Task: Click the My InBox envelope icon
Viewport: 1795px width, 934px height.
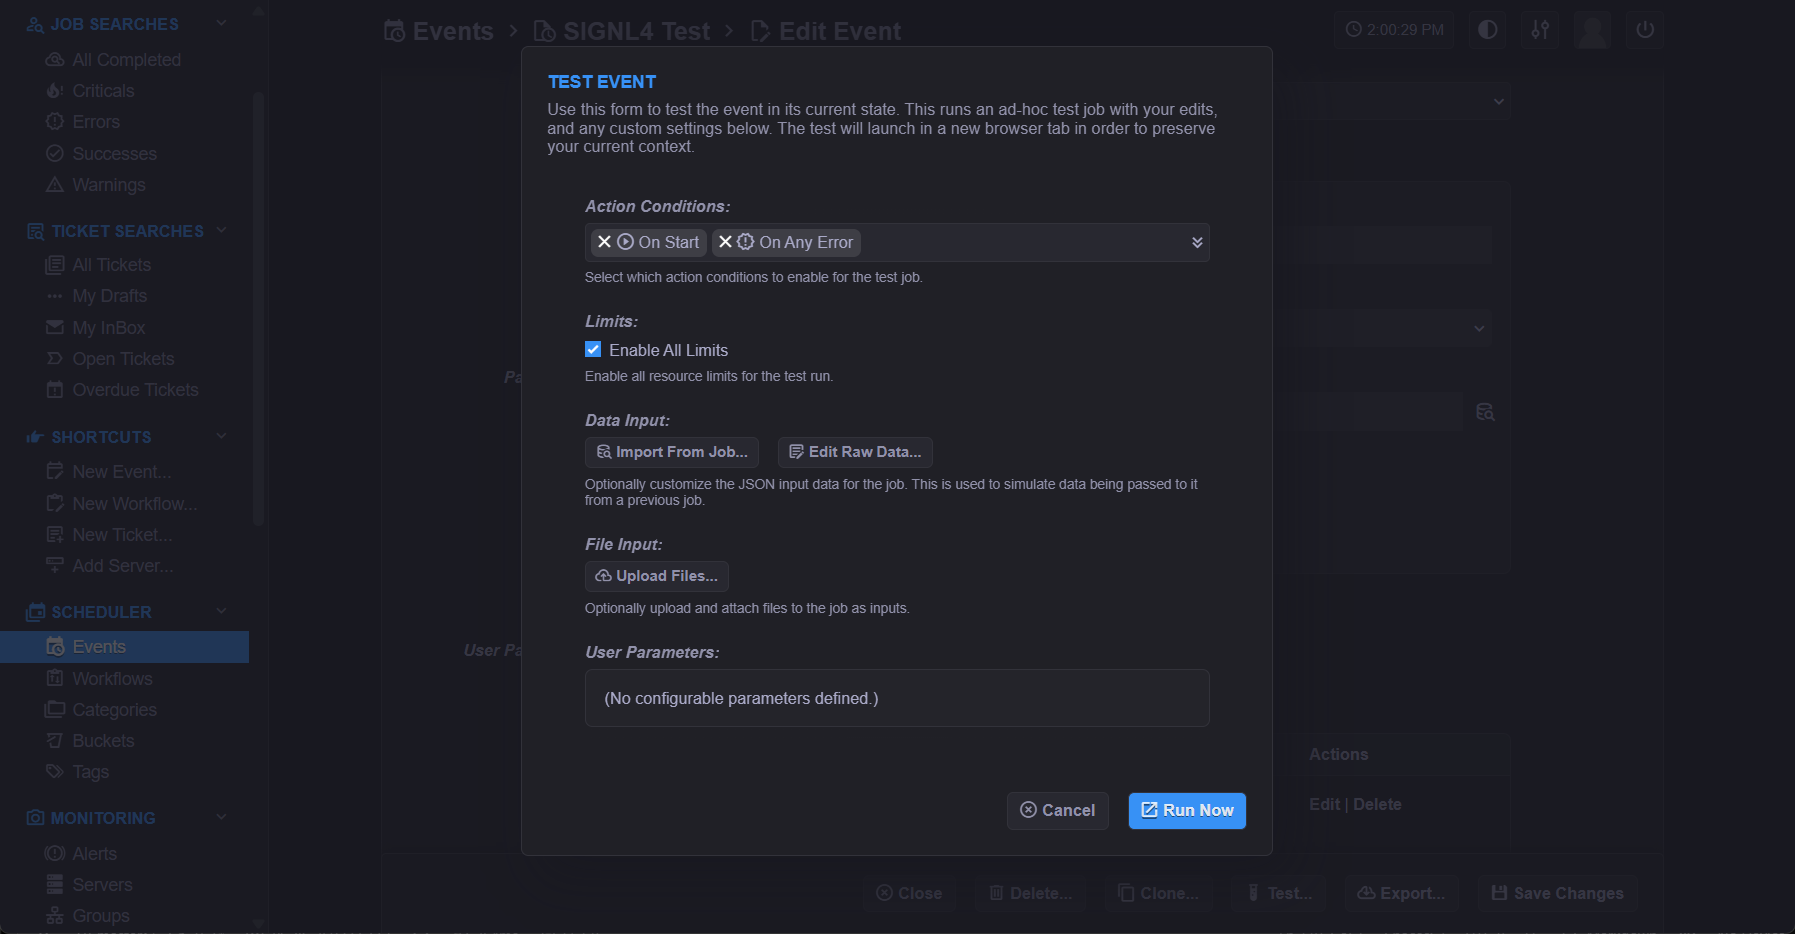Action: tap(55, 328)
